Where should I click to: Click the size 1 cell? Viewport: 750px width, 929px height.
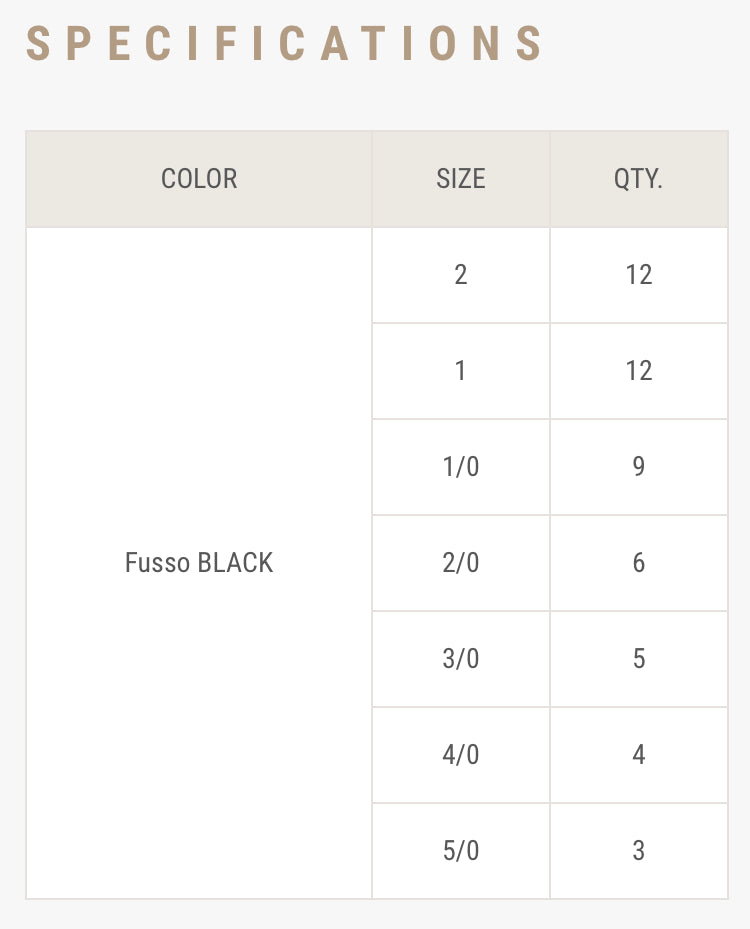click(x=461, y=371)
